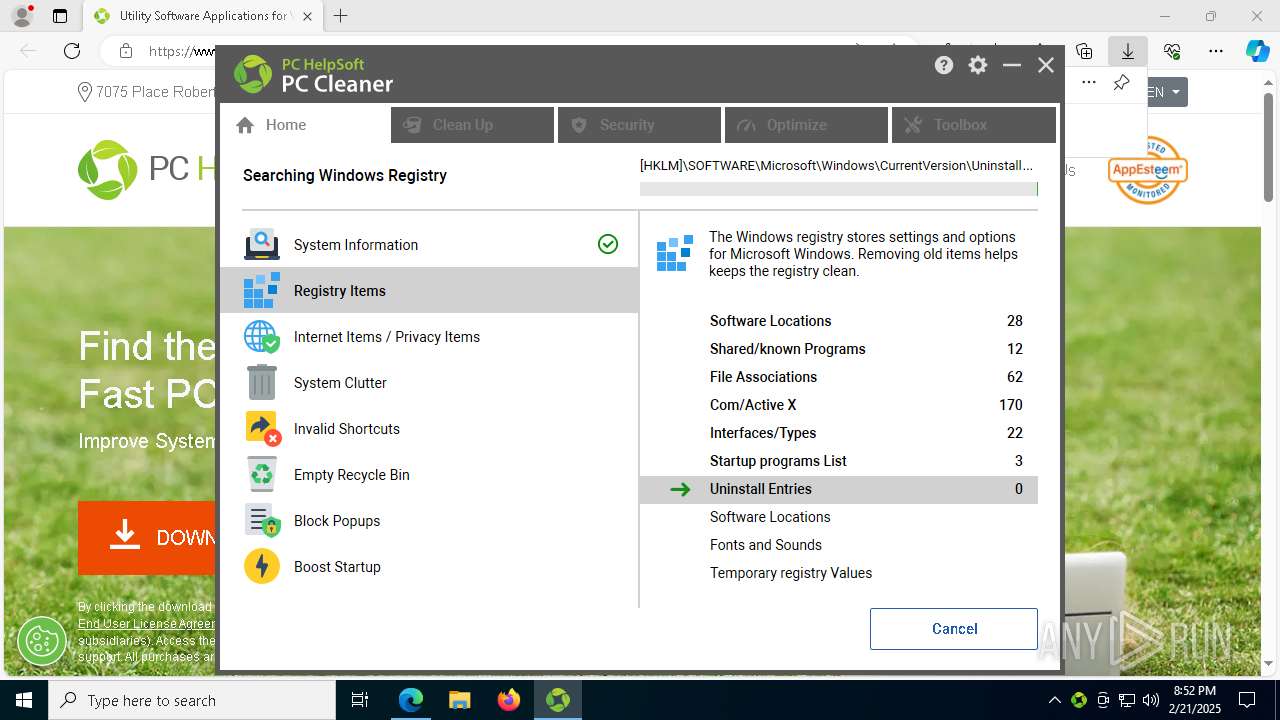Select Empty Recycle Bin in the list
Image resolution: width=1280 pixels, height=720 pixels.
click(x=429, y=475)
